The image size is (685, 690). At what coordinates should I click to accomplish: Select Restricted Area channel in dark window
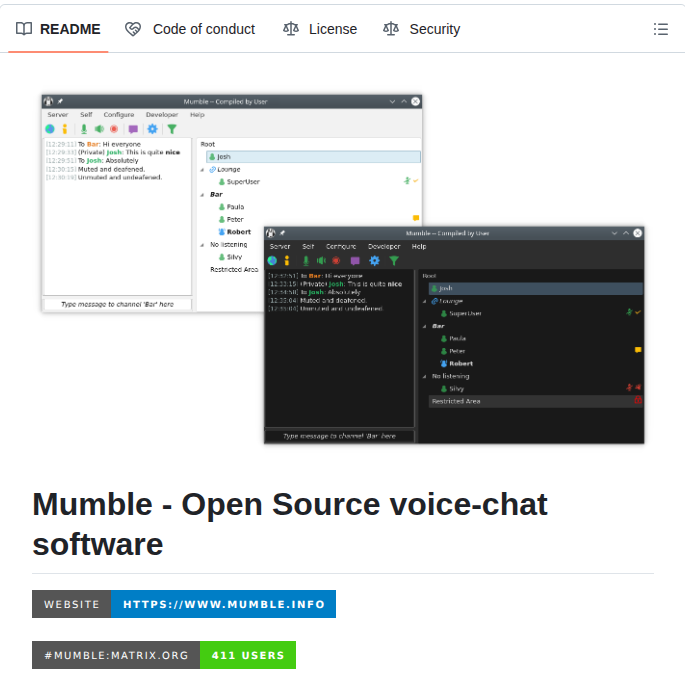point(535,401)
